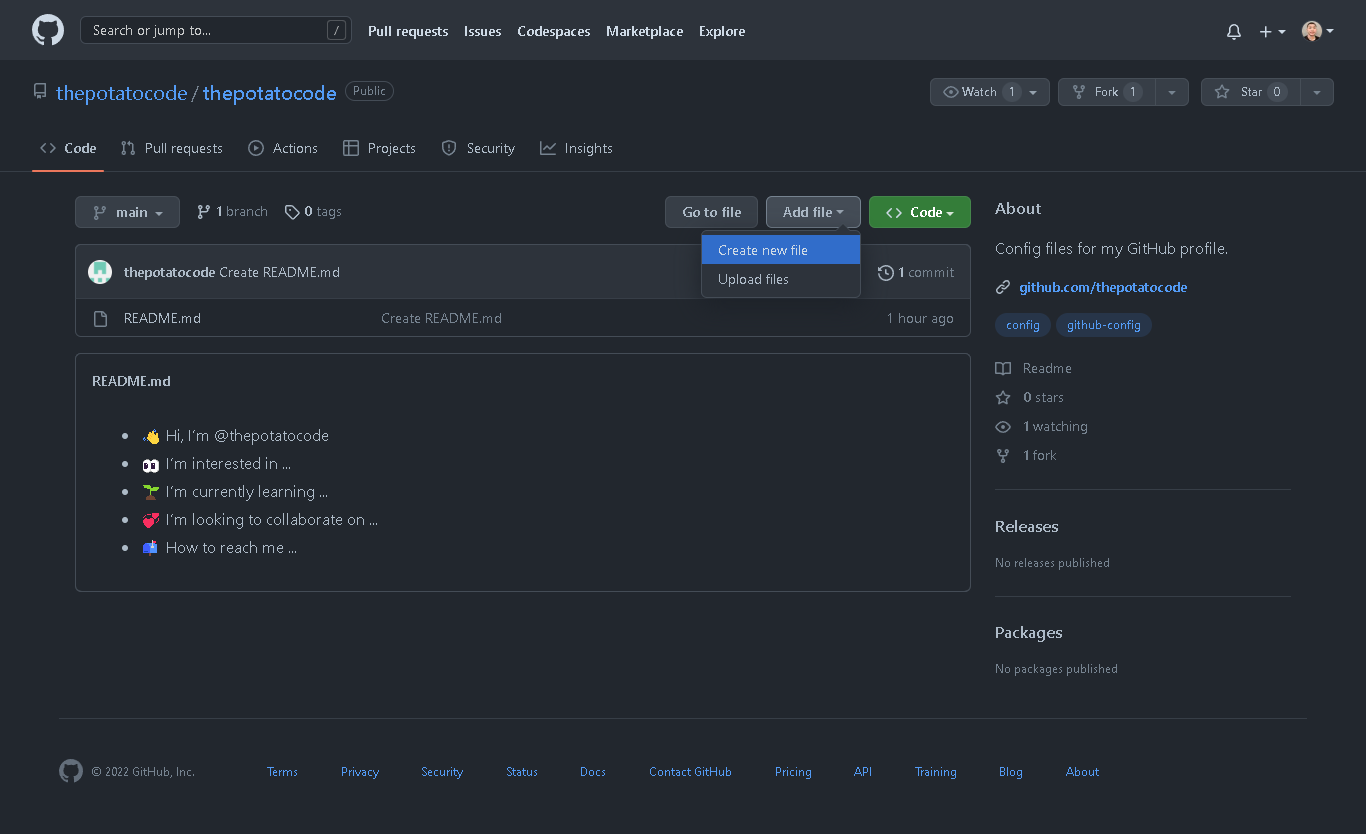Click the Fork button
Image resolution: width=1366 pixels, height=835 pixels.
pos(1106,92)
